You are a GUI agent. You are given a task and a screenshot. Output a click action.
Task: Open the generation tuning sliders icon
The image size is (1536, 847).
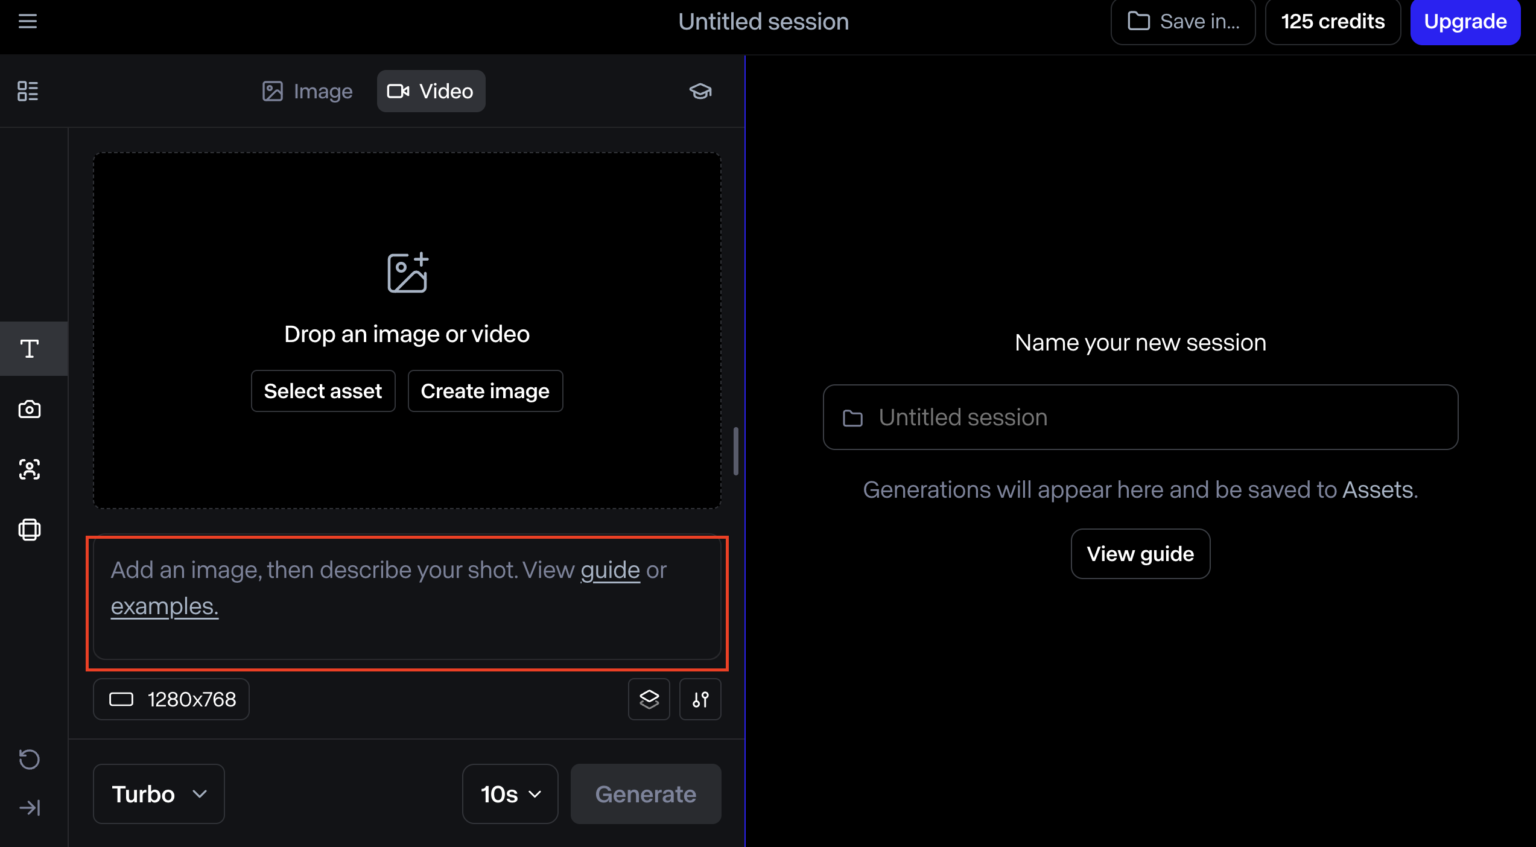(700, 699)
